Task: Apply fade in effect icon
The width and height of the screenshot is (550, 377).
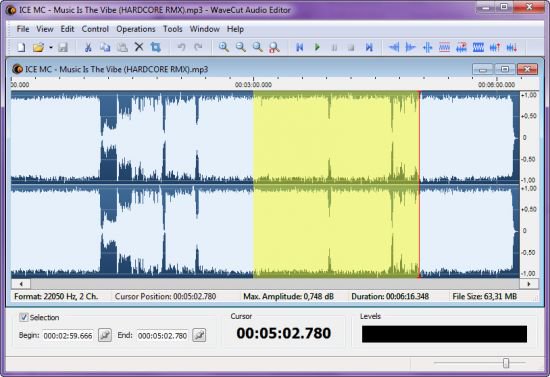Action: click(x=394, y=47)
